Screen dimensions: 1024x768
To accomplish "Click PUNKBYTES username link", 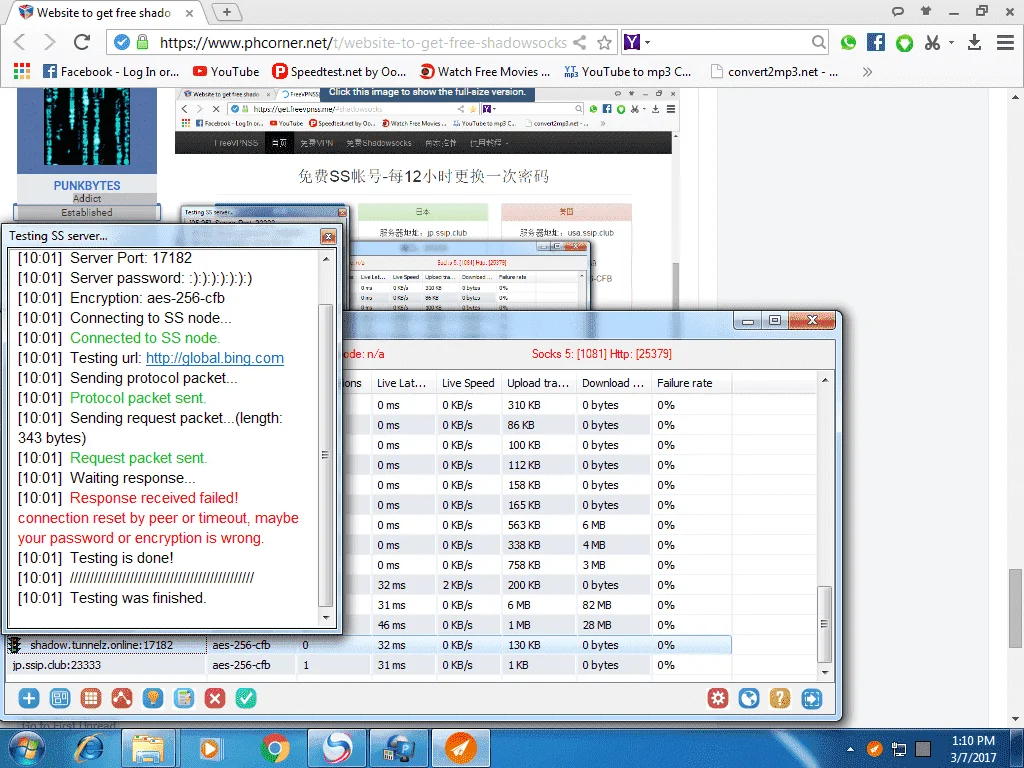I will [x=87, y=185].
